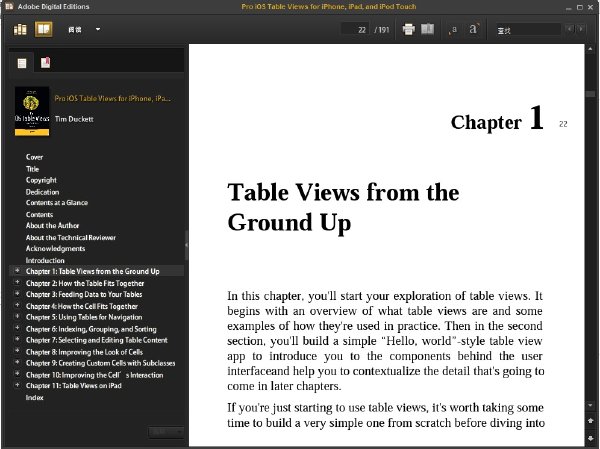
Task: Expand Chapter 2 subtree
Action: [x=17, y=282]
